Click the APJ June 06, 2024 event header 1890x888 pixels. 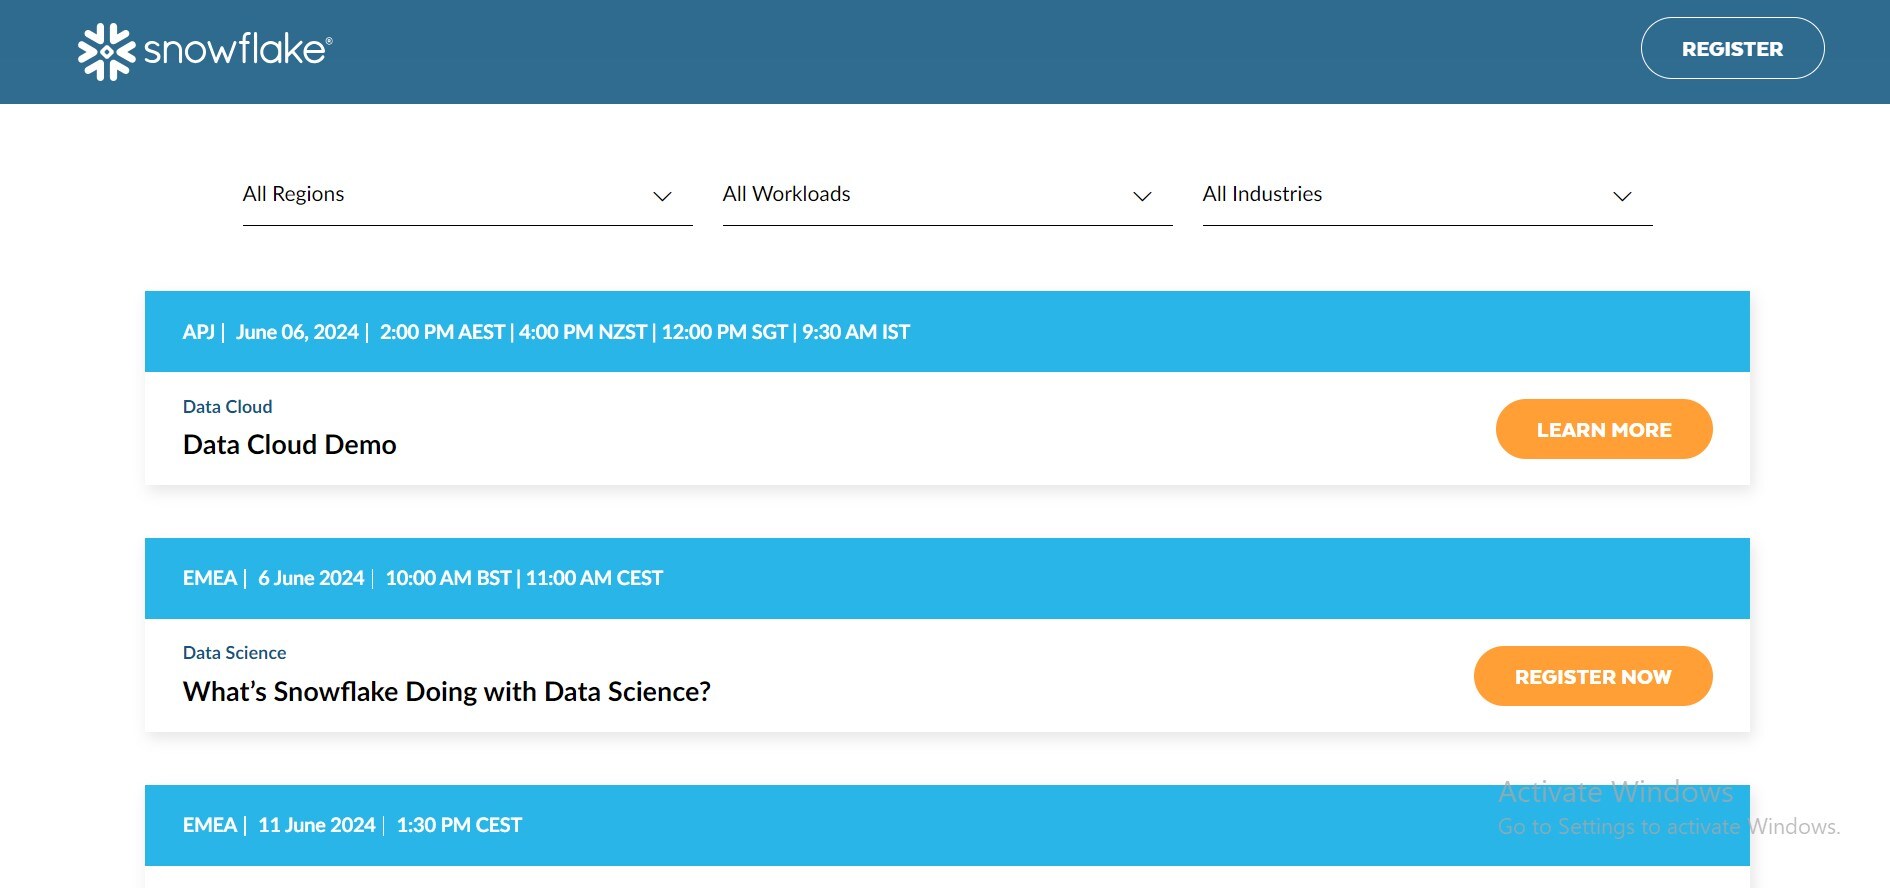point(947,332)
